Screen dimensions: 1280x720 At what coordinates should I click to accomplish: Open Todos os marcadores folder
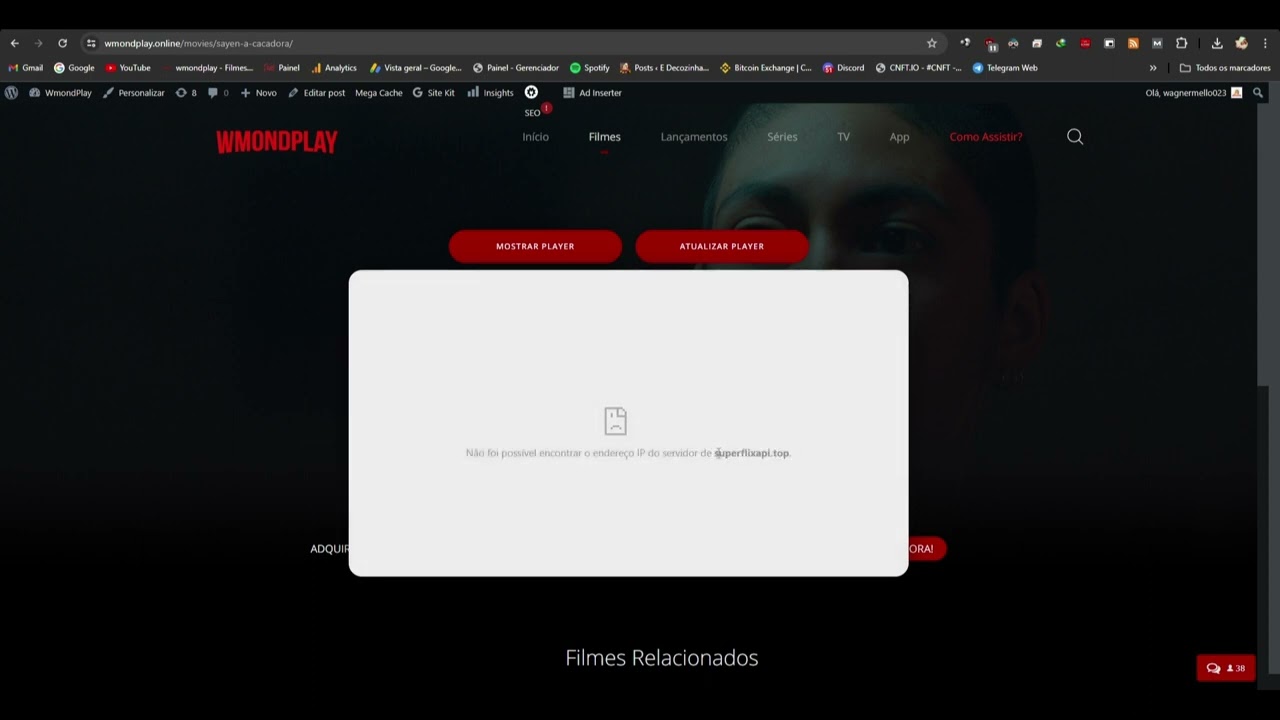click(x=1225, y=68)
